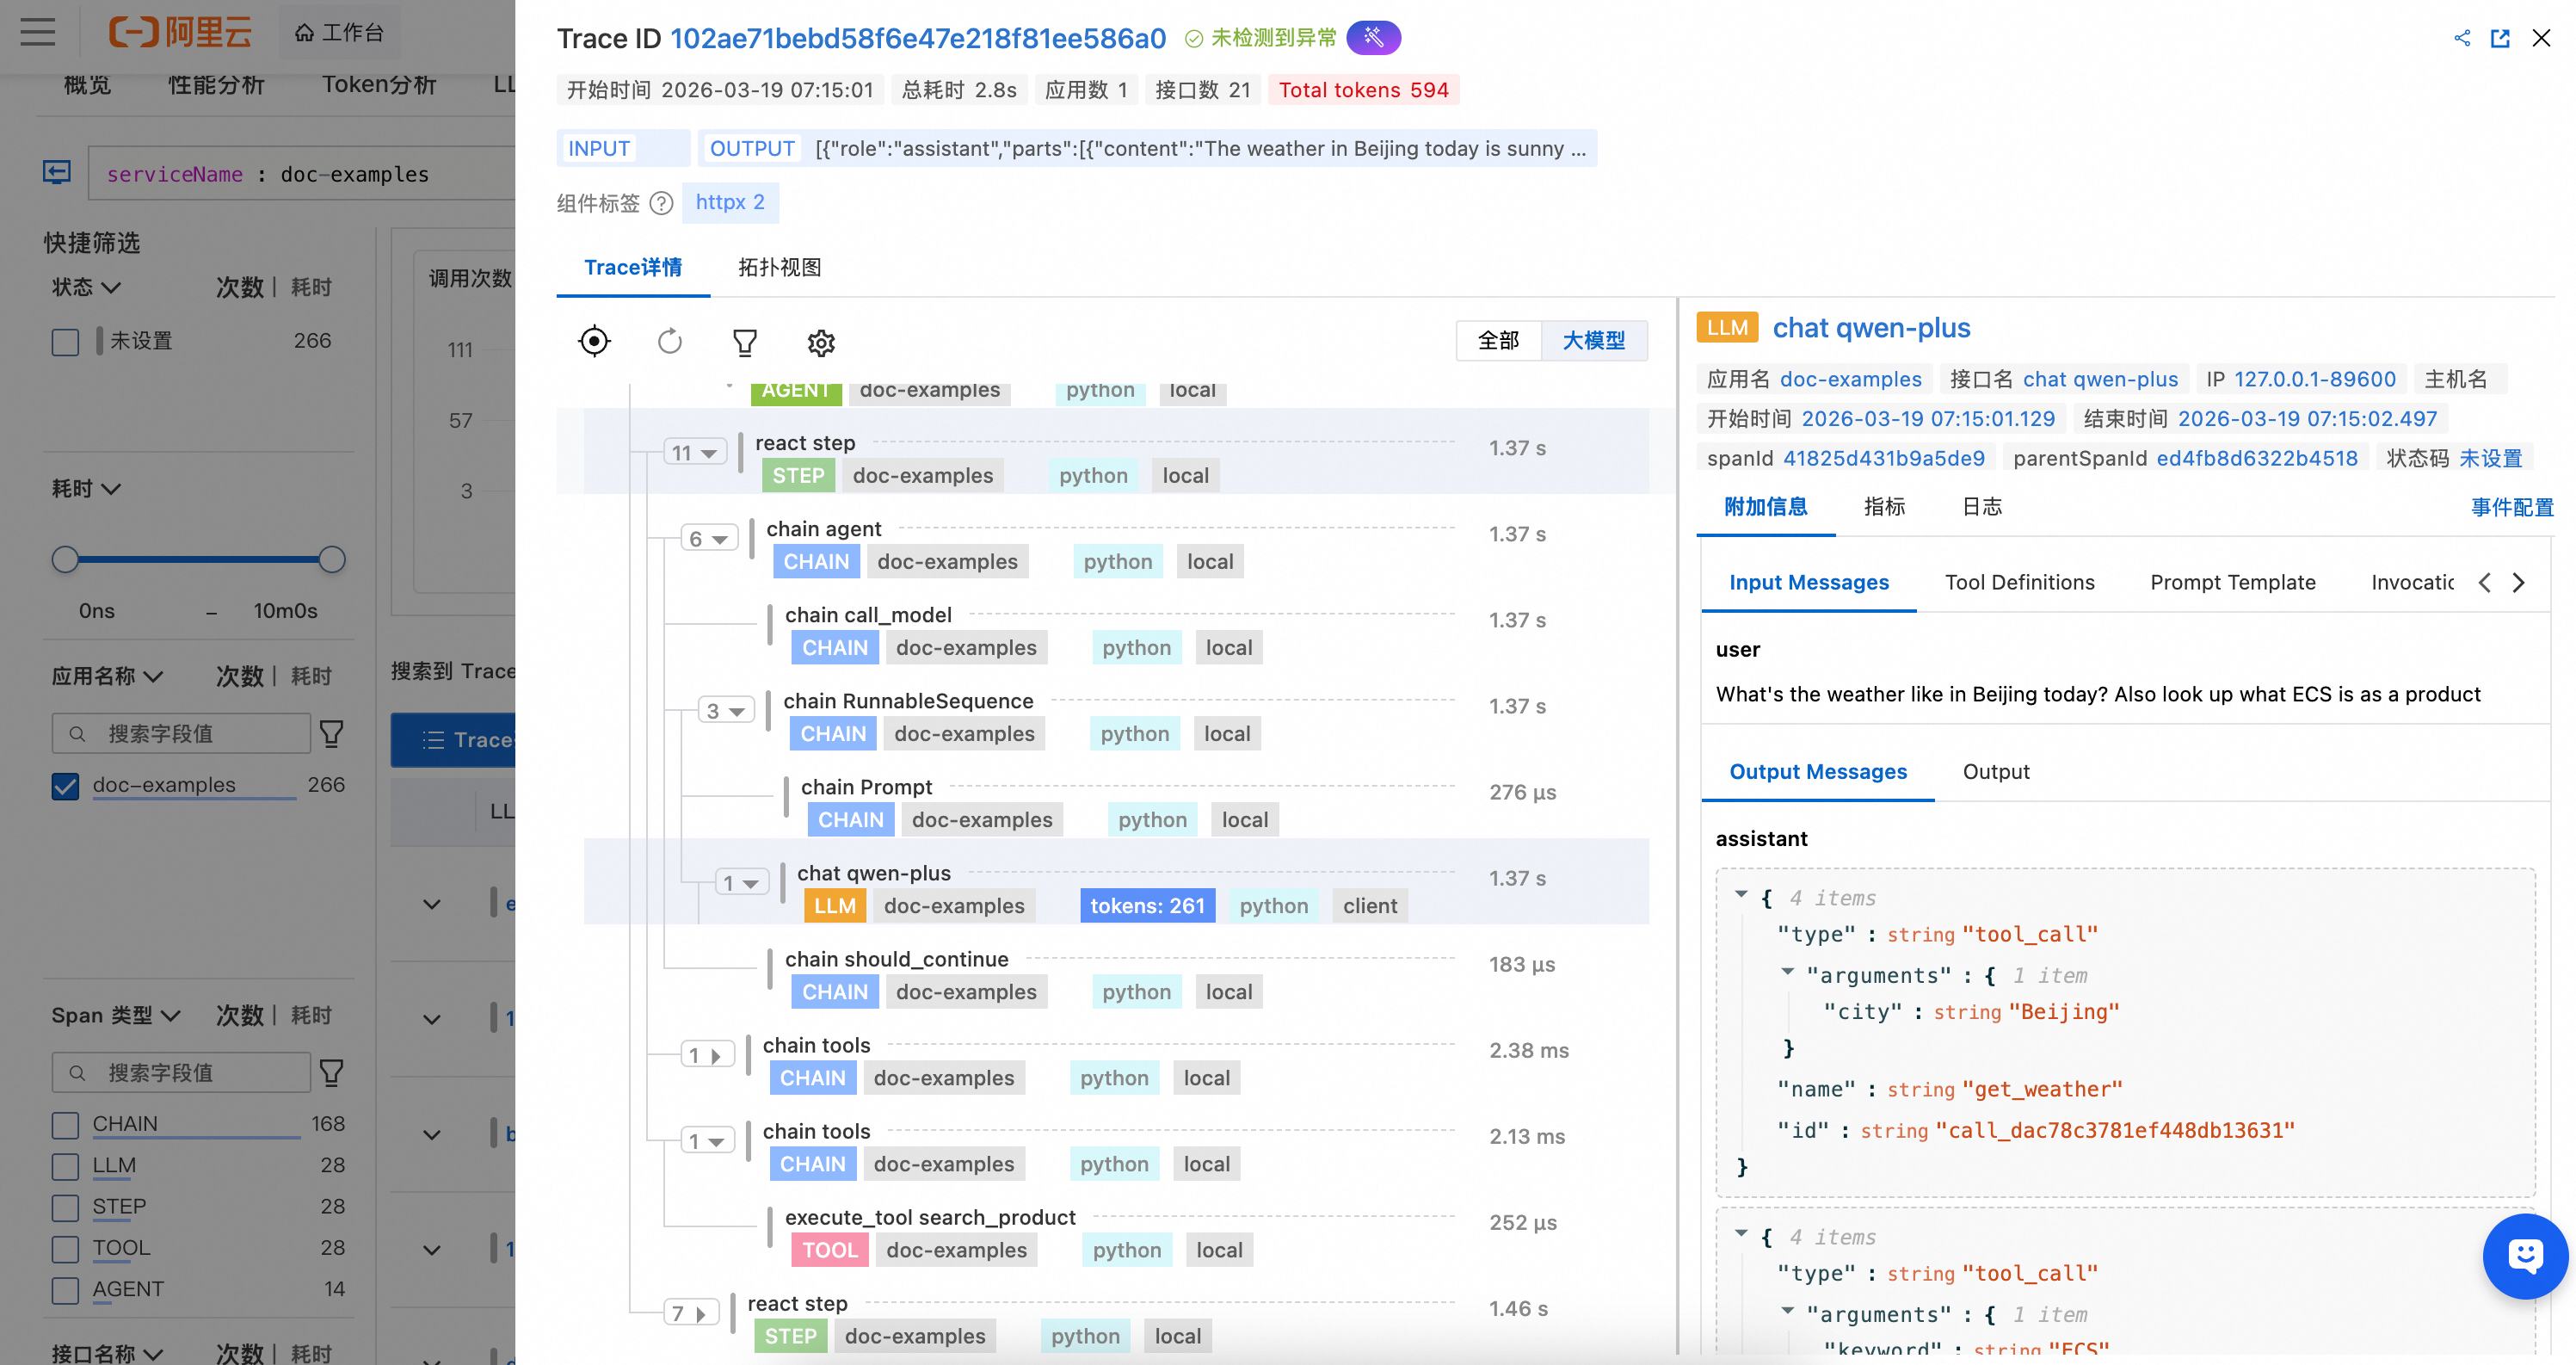Viewport: 2576px width, 1365px height.
Task: Open the 日志 tab
Action: (x=1982, y=507)
